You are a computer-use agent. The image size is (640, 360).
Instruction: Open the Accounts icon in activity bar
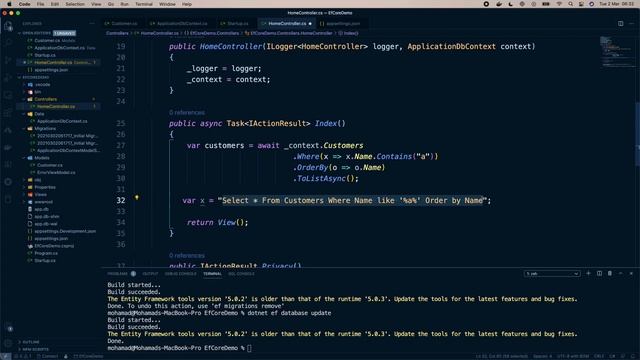pyautogui.click(x=8, y=328)
